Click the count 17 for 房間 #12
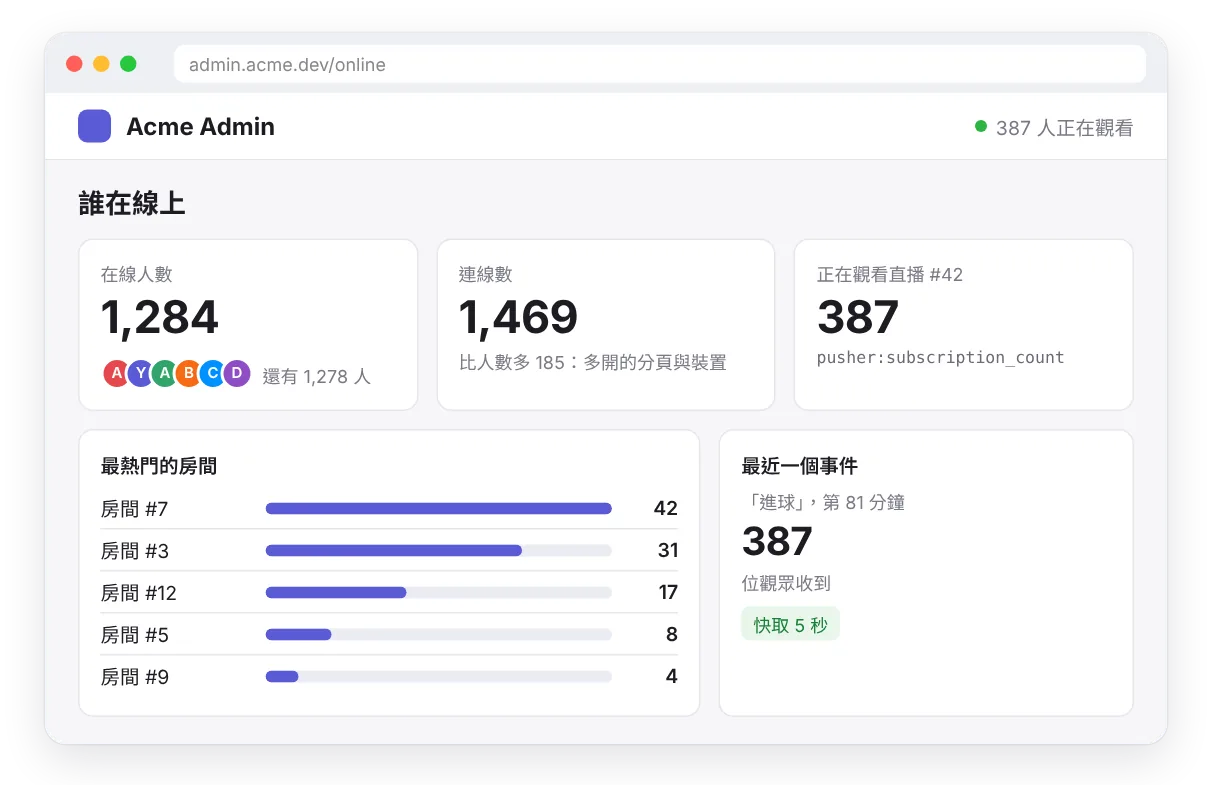The image size is (1212, 785). click(668, 593)
